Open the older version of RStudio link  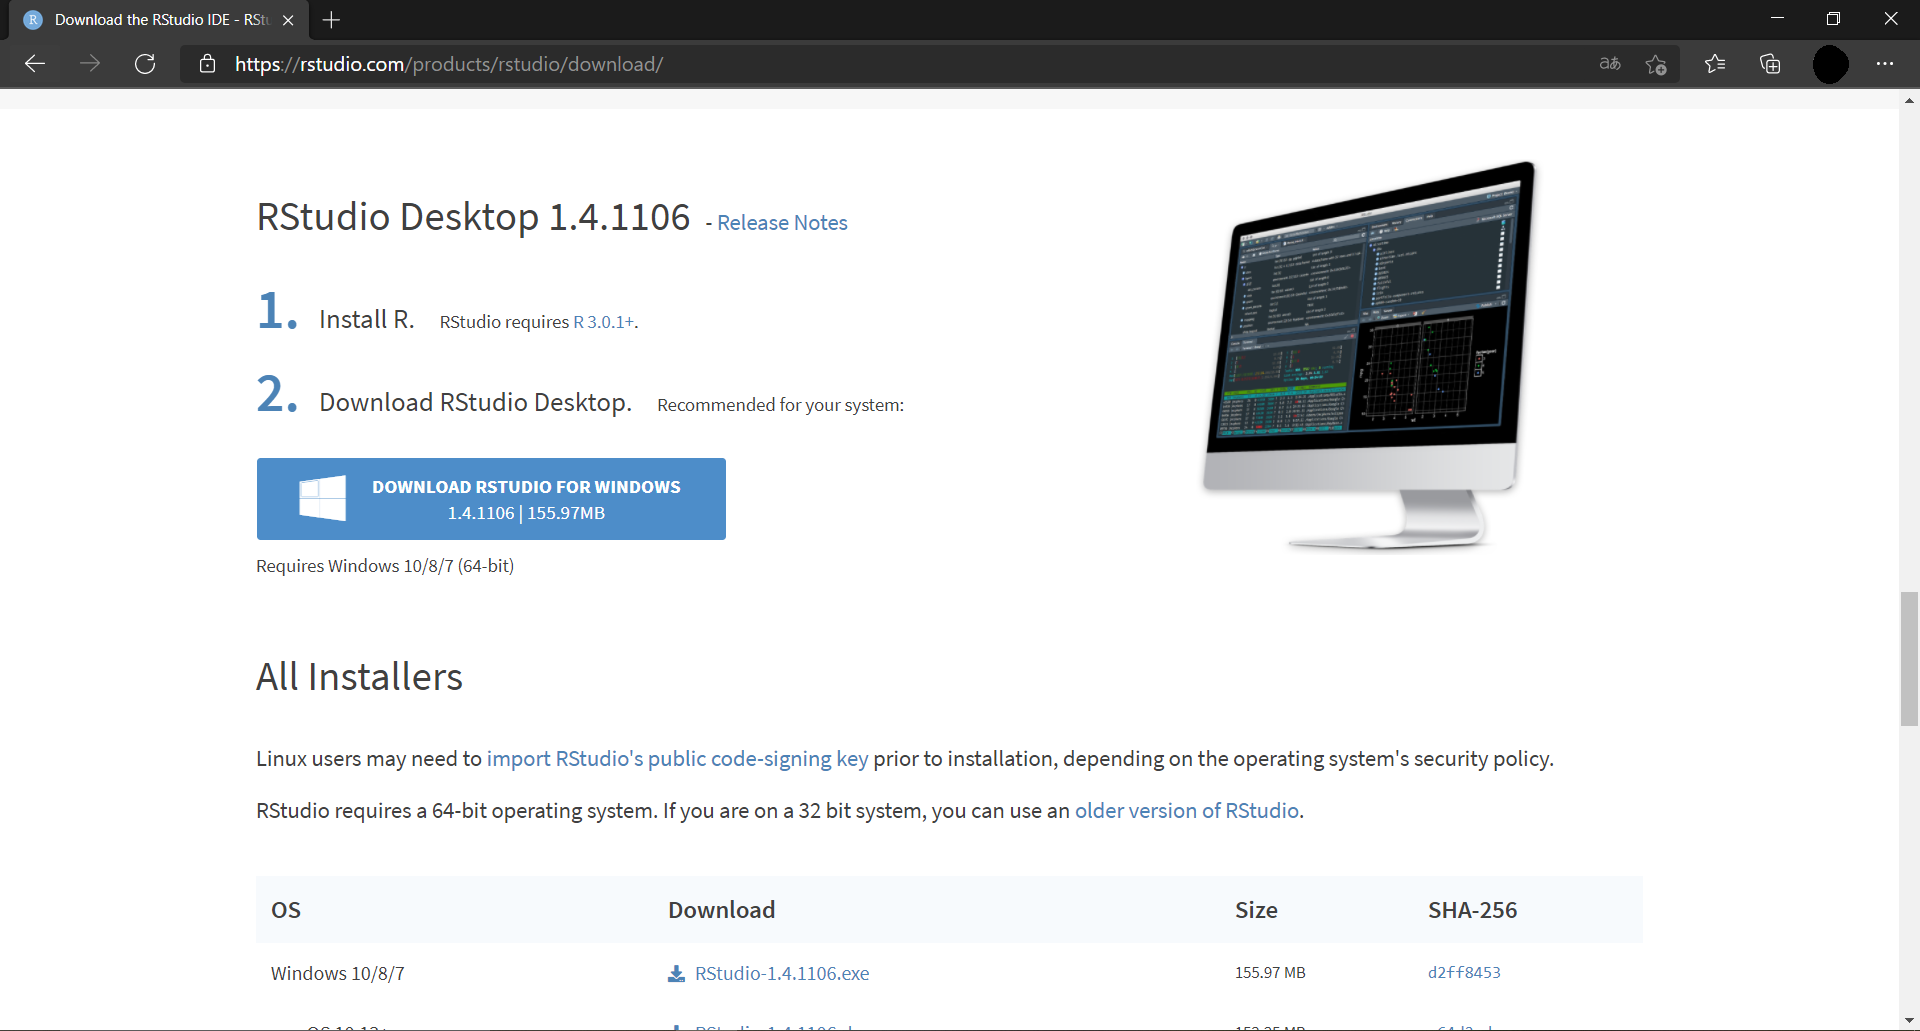(x=1186, y=810)
